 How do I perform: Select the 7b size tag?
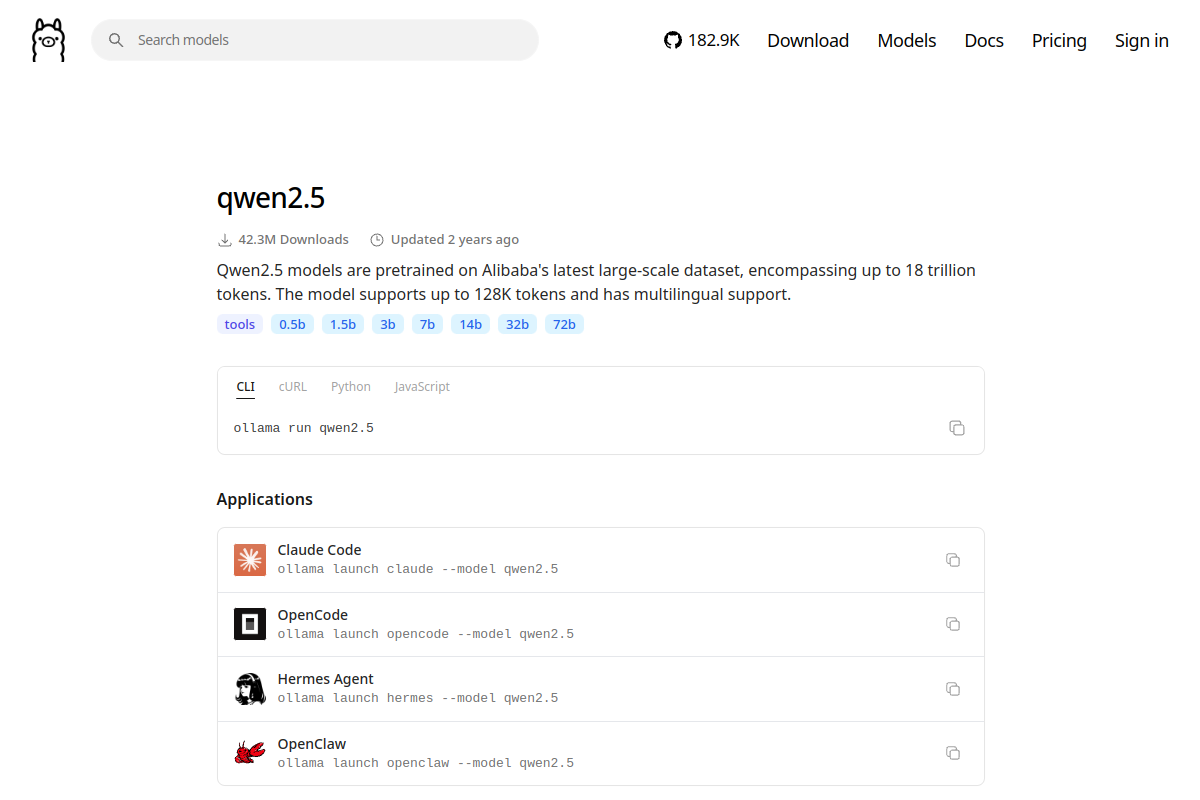click(427, 324)
